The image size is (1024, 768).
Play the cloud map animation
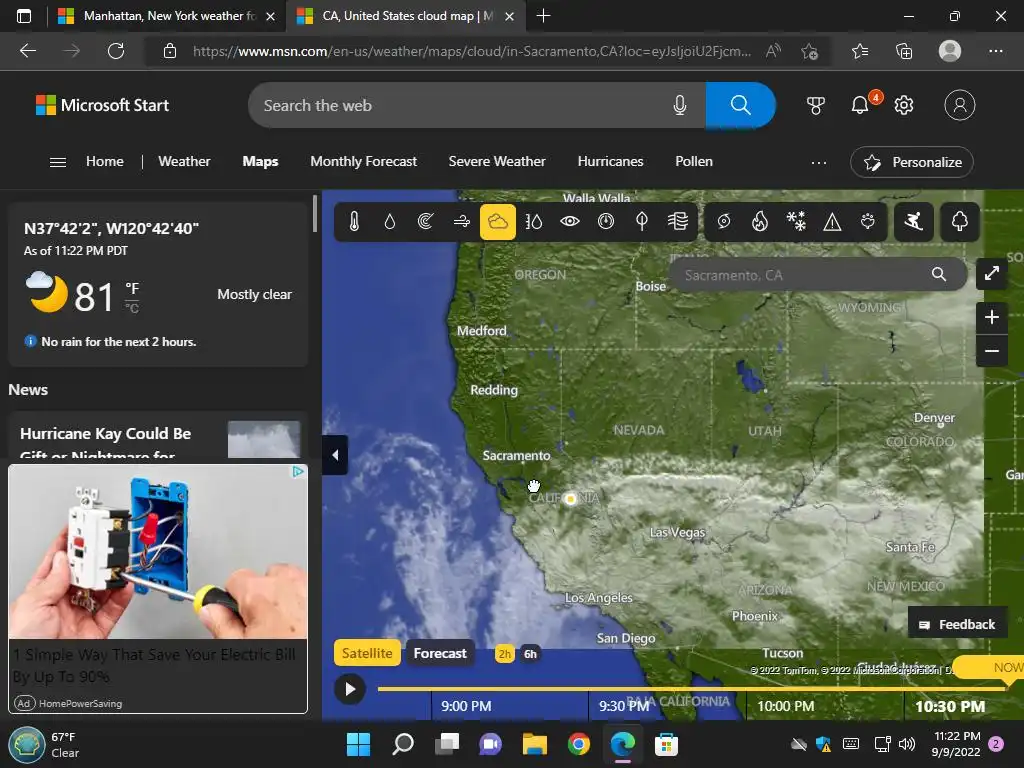(350, 689)
